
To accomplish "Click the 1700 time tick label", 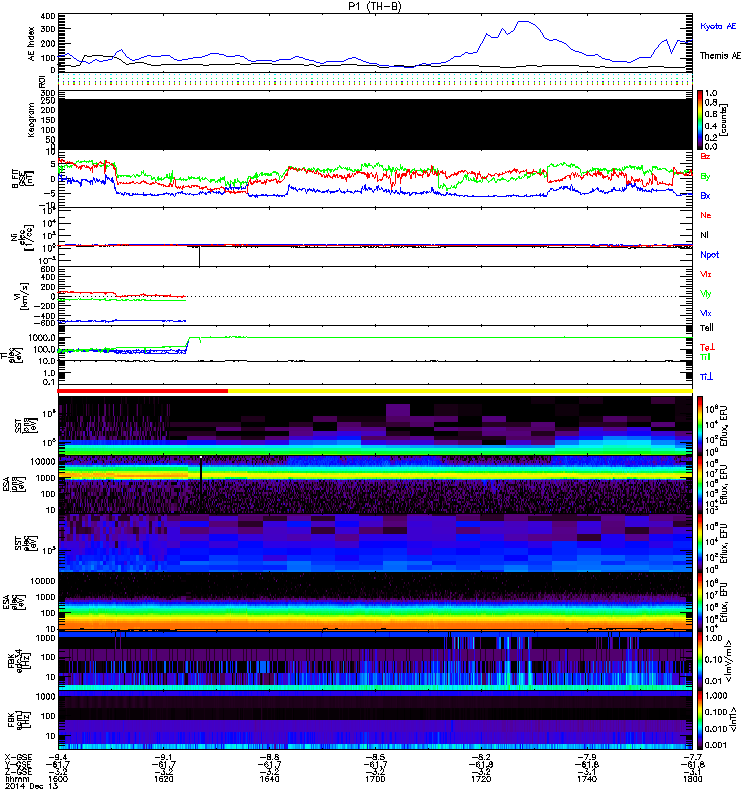I will point(375,779).
